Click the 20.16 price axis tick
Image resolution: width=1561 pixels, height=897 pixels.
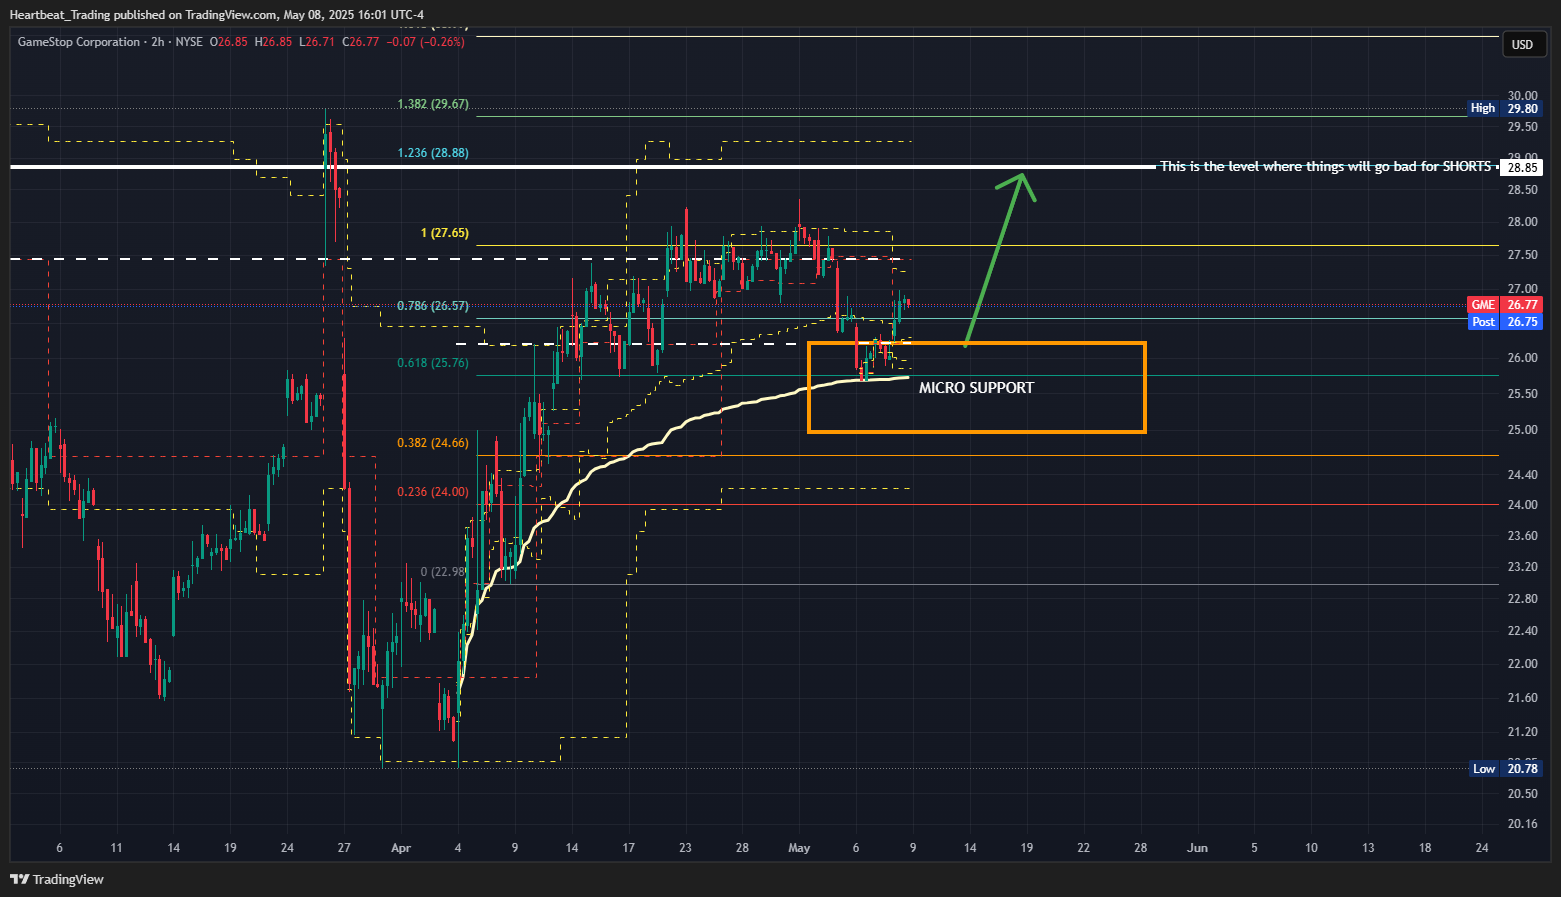(1523, 824)
